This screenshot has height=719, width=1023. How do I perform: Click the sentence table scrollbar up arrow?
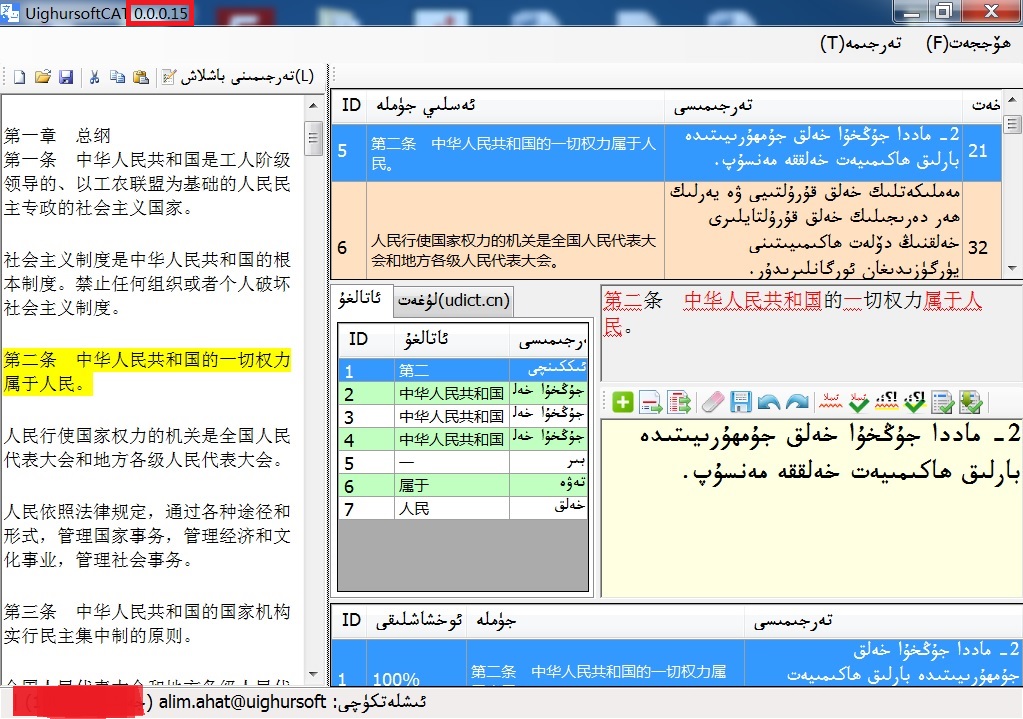click(x=1012, y=99)
